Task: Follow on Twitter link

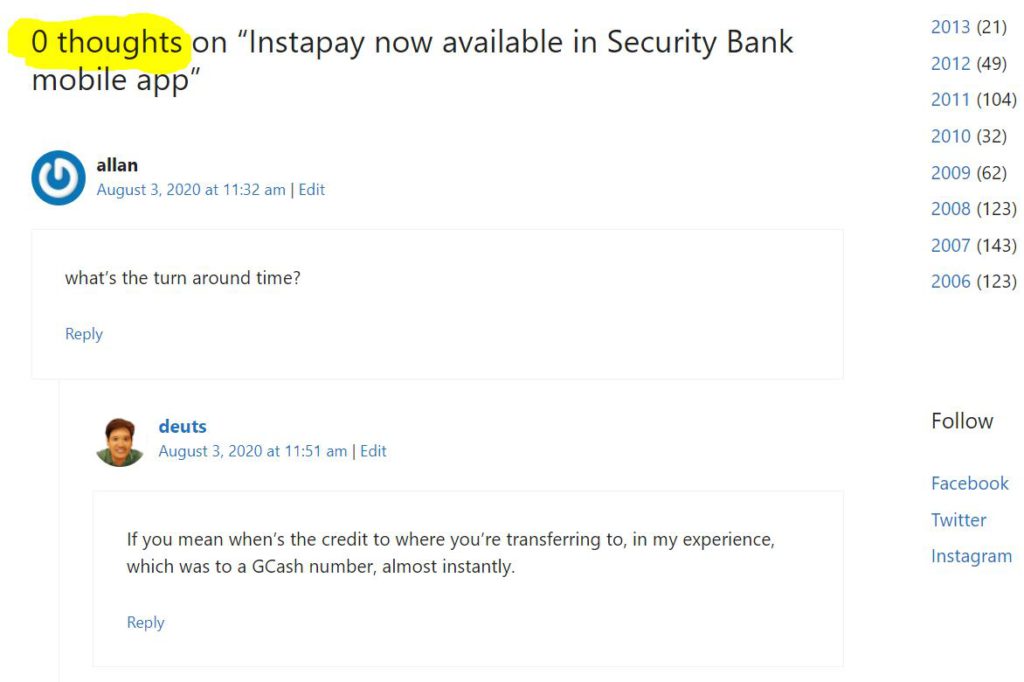Action: 958,520
